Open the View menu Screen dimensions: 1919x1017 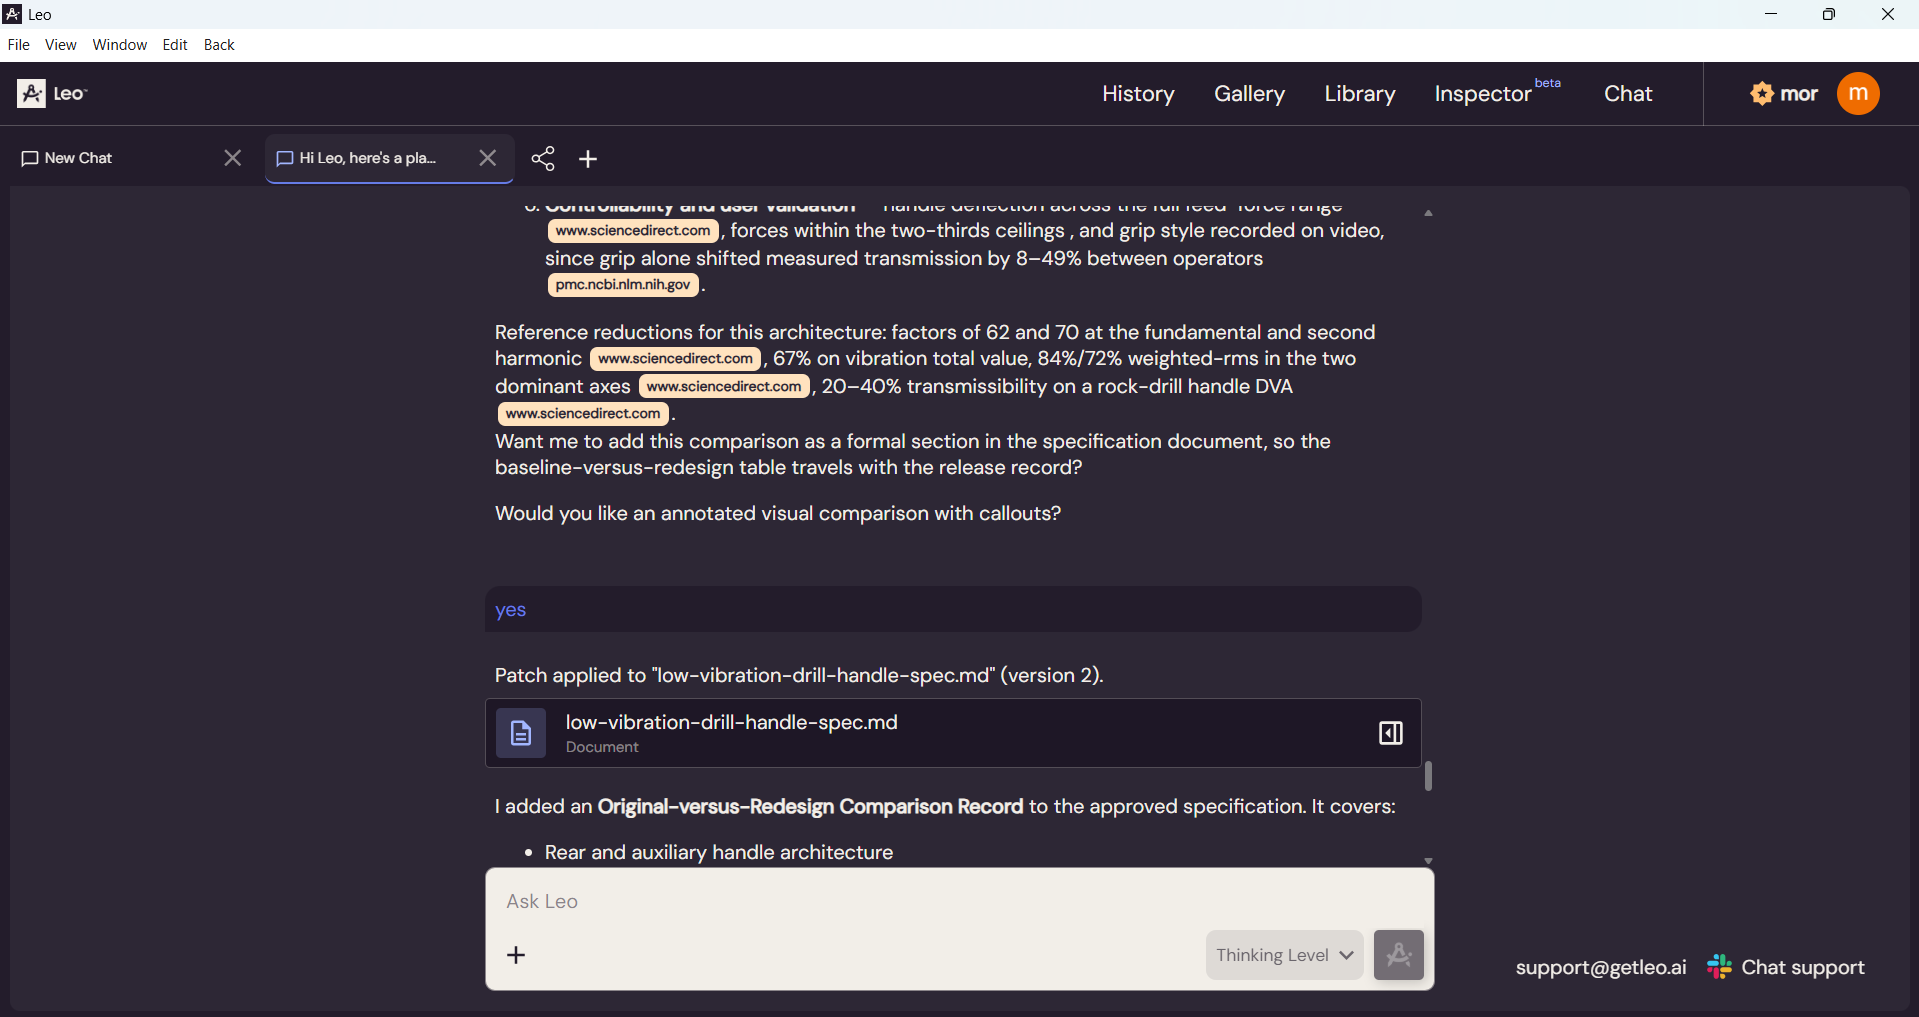tap(61, 45)
